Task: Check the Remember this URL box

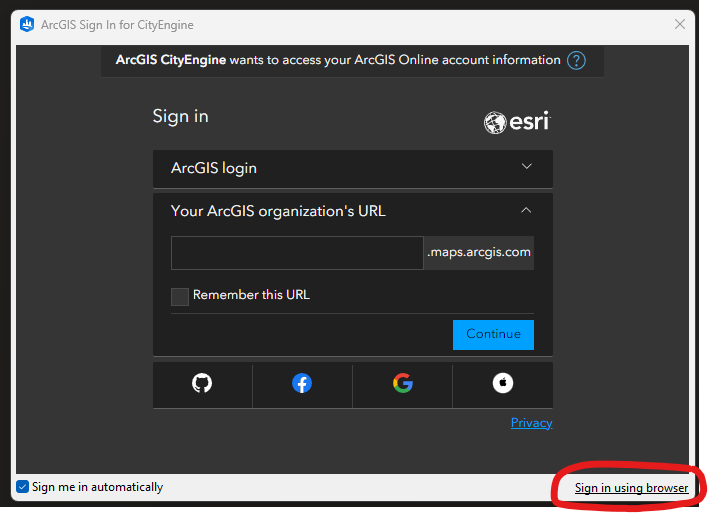Action: (180, 297)
